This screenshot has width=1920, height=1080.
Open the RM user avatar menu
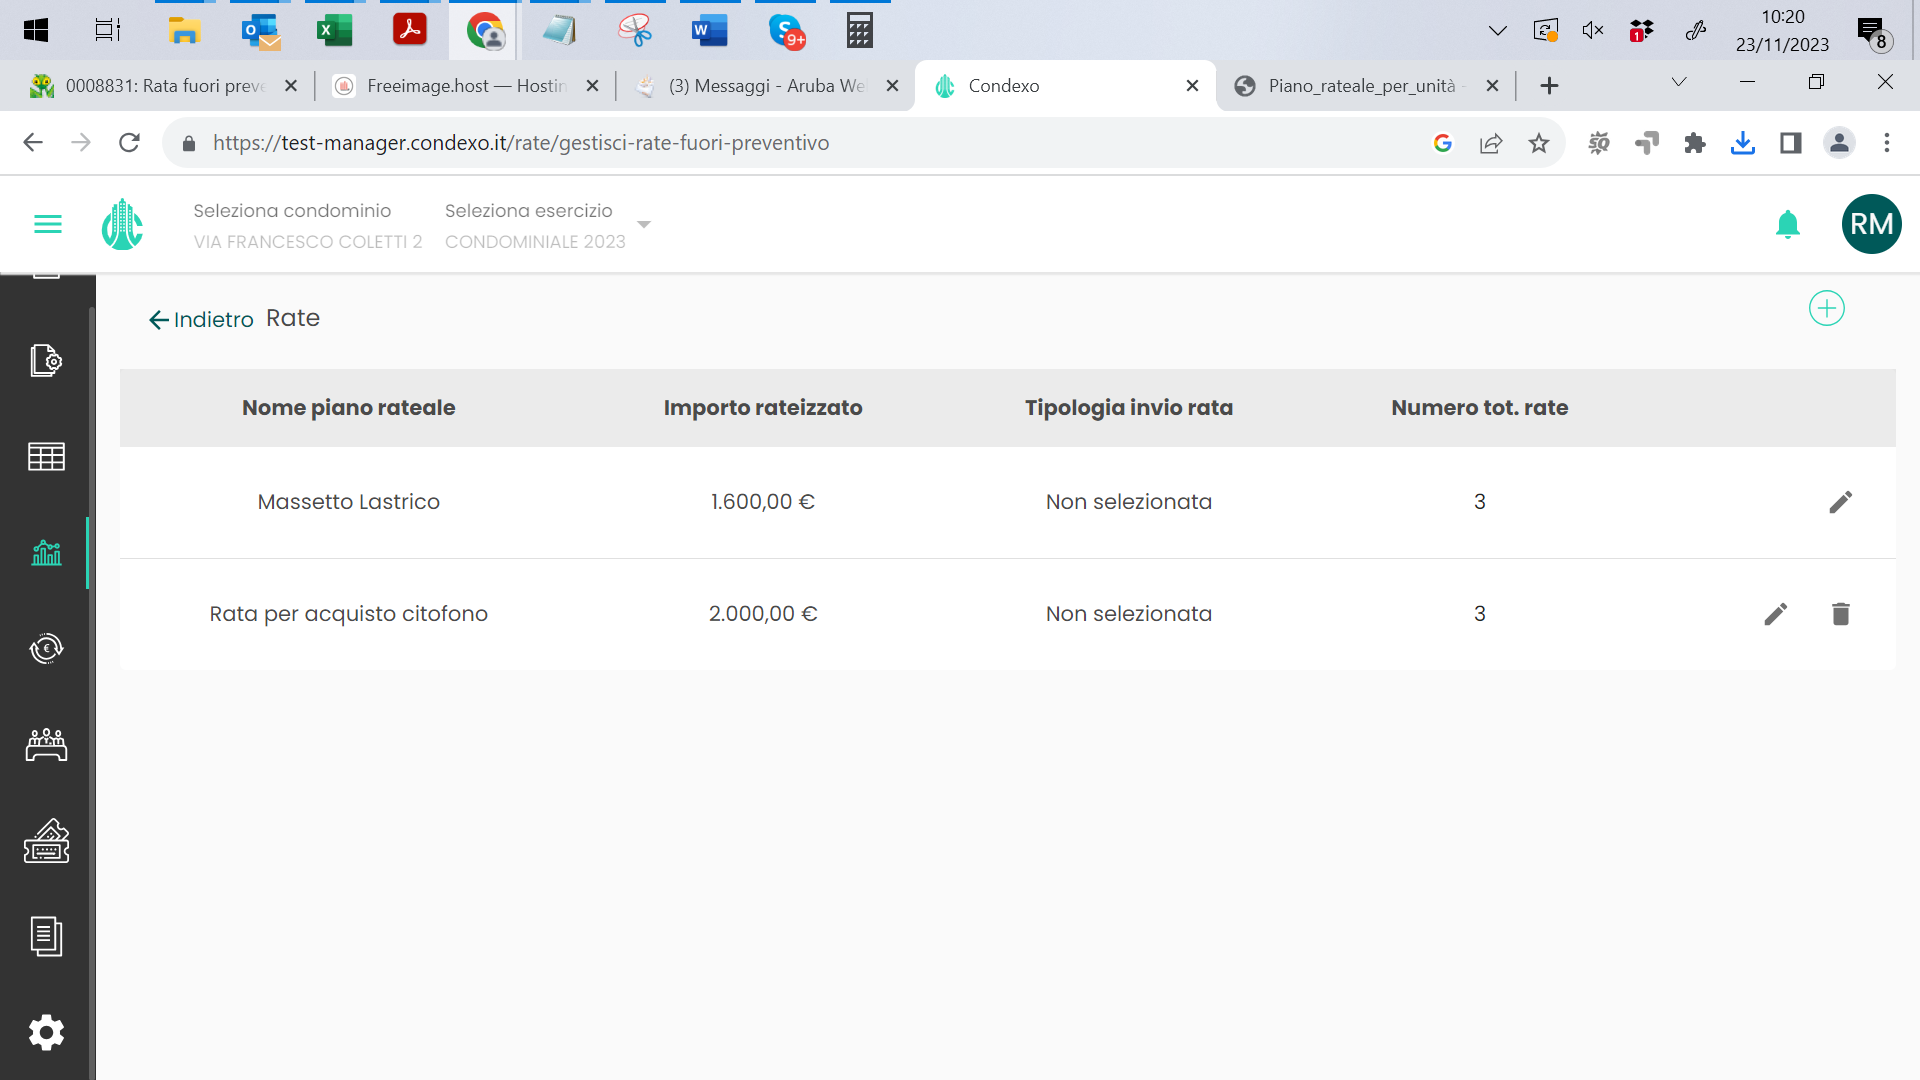(1871, 224)
